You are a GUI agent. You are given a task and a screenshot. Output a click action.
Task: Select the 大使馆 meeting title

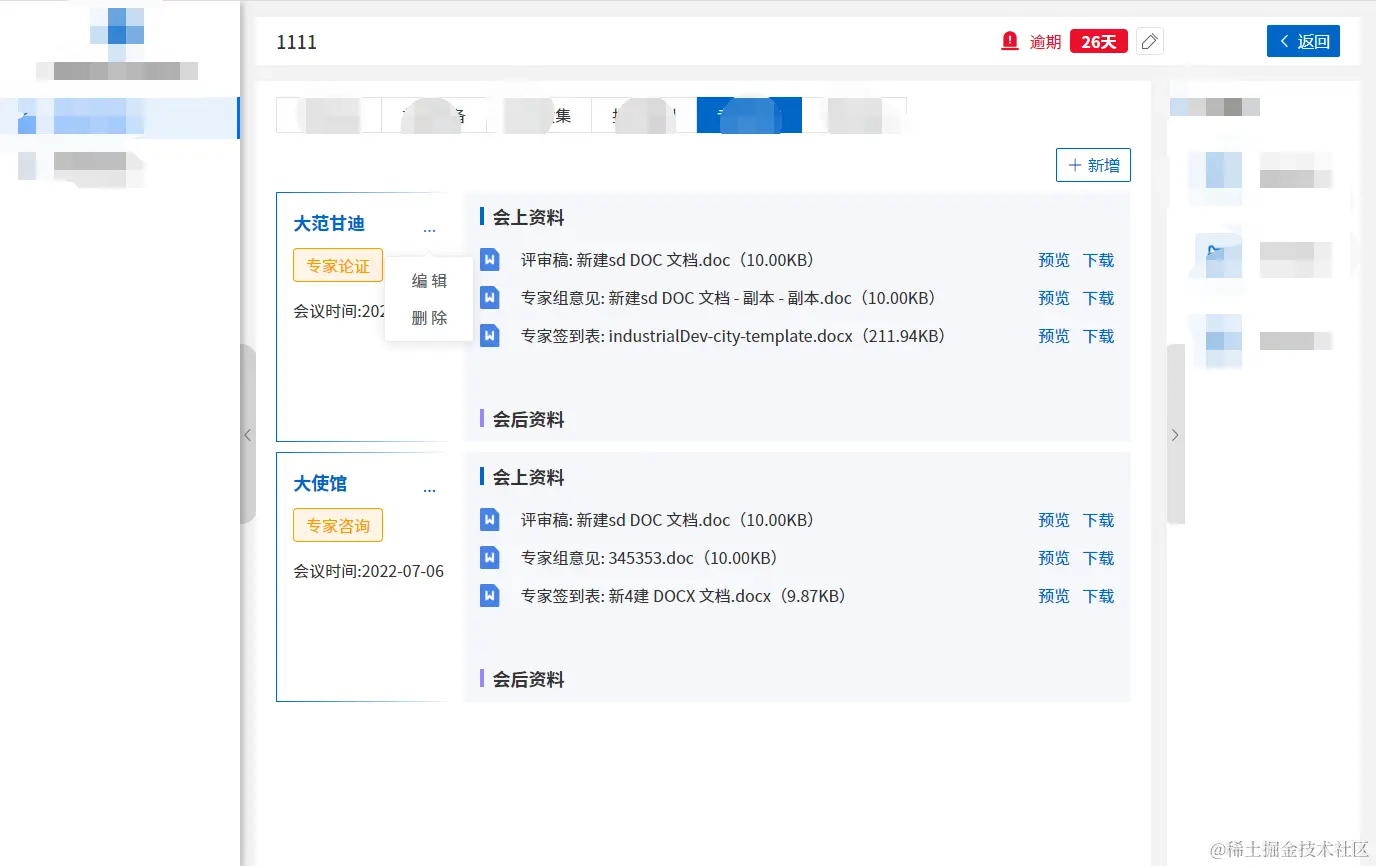click(320, 484)
